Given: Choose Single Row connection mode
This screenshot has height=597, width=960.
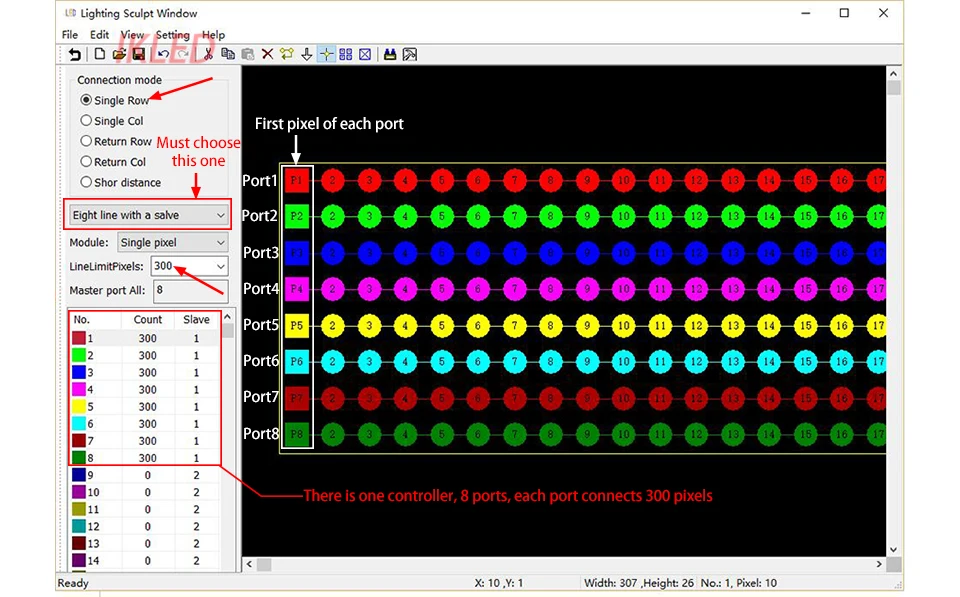Looking at the screenshot, I should coord(86,100).
